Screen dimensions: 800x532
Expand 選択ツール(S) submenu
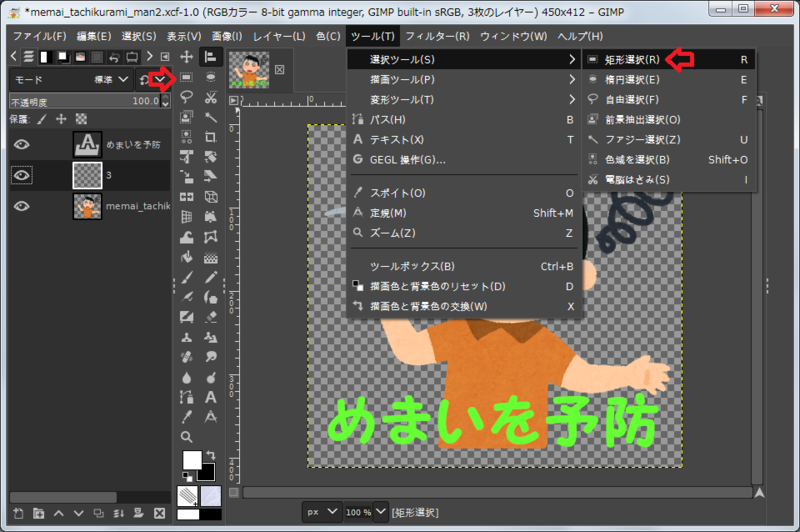pyautogui.click(x=463, y=59)
